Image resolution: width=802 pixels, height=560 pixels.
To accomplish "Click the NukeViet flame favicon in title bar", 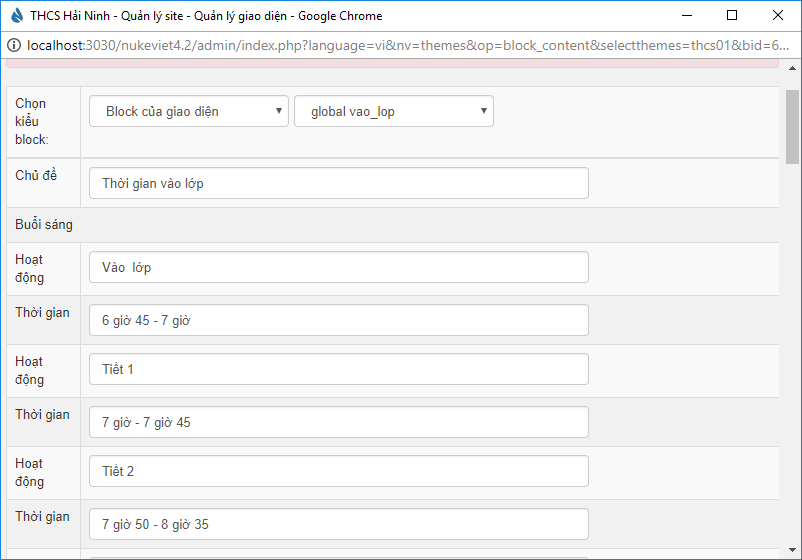I will pyautogui.click(x=17, y=15).
